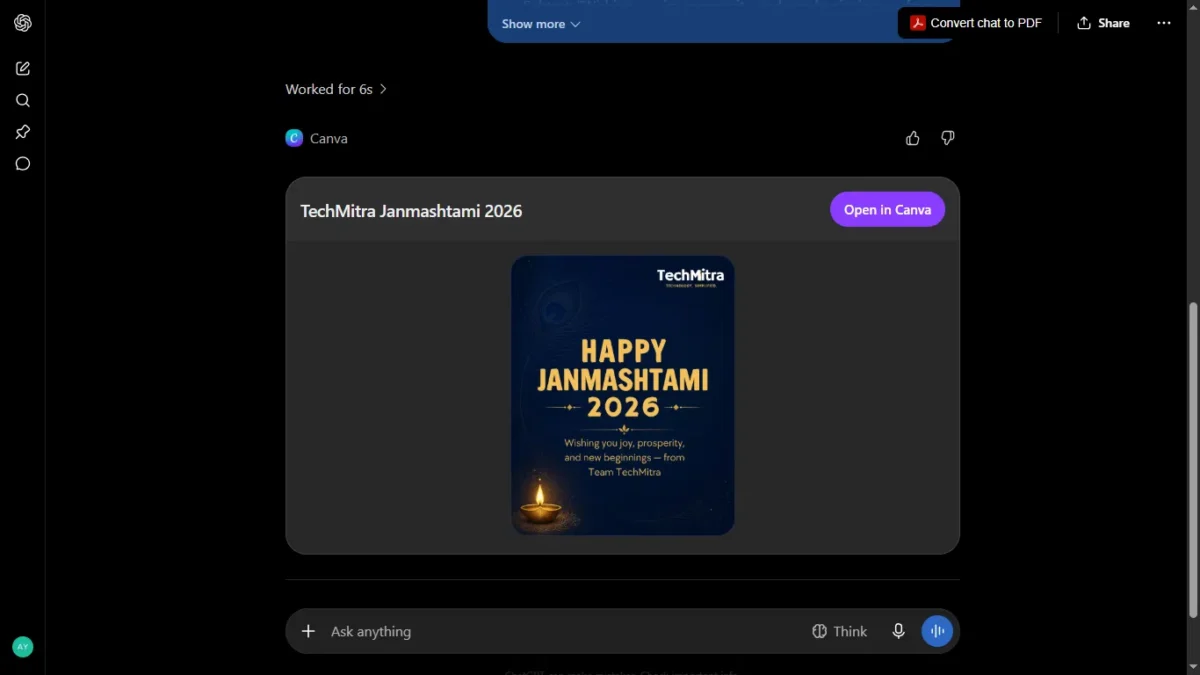Screen dimensions: 1200x675
Task: Like the response with the thumbs up icon
Action: tap(913, 138)
